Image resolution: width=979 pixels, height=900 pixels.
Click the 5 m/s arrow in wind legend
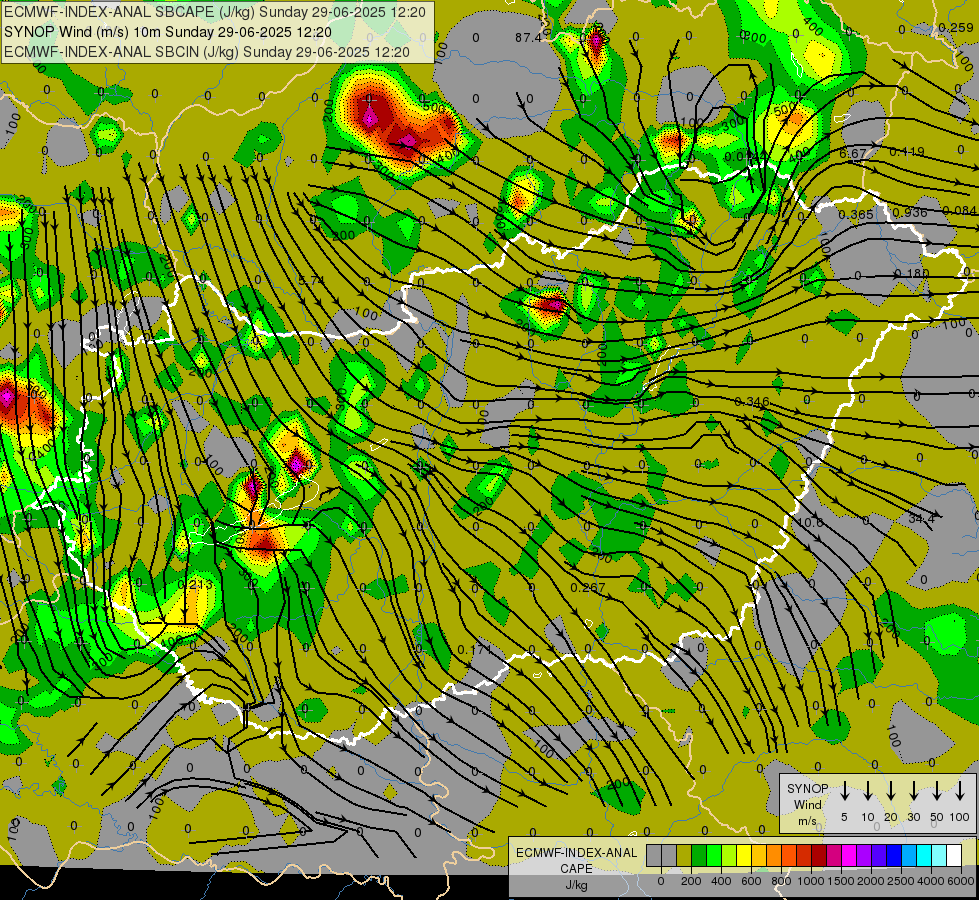coord(844,791)
